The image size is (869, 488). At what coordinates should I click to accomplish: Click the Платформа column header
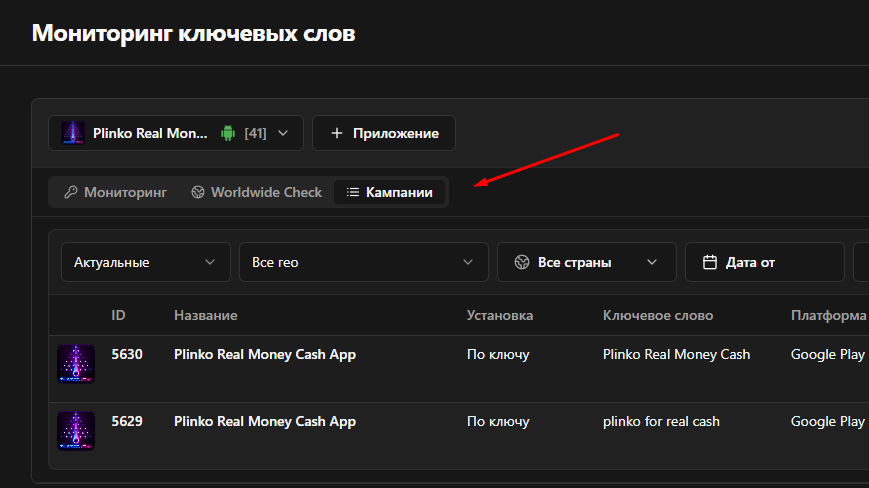coord(828,315)
